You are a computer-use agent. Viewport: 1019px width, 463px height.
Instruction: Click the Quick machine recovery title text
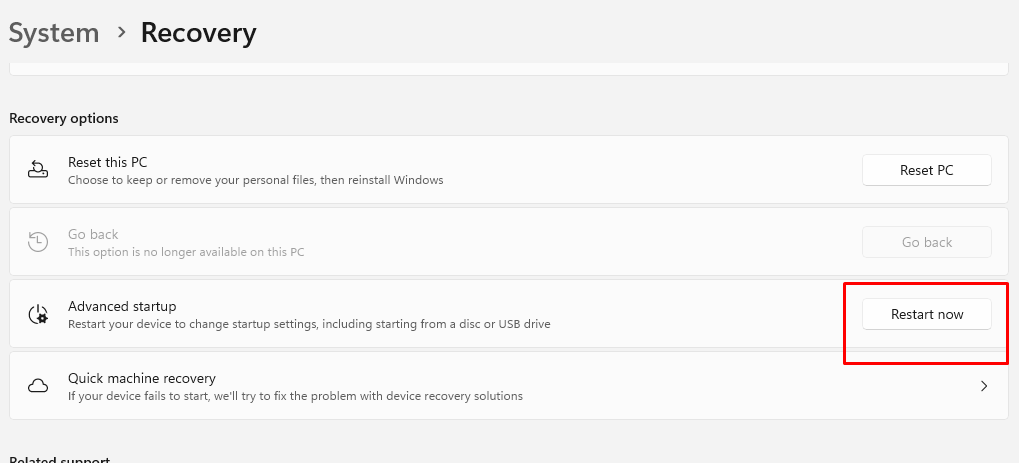click(x=142, y=378)
